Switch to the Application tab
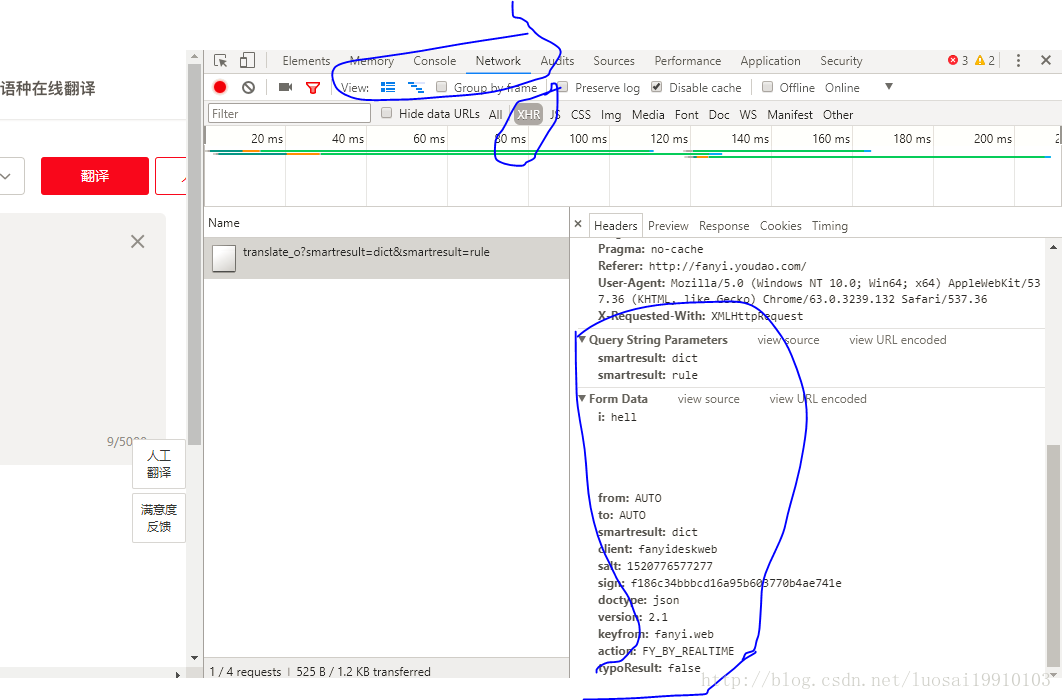The image size is (1062, 700). pyautogui.click(x=770, y=61)
